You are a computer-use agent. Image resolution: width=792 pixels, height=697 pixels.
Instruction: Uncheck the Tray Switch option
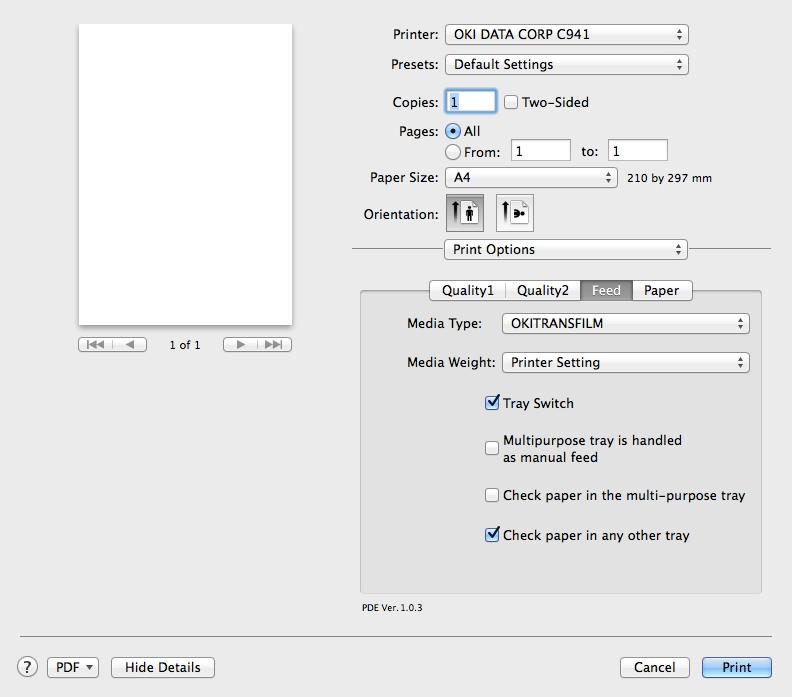click(491, 403)
